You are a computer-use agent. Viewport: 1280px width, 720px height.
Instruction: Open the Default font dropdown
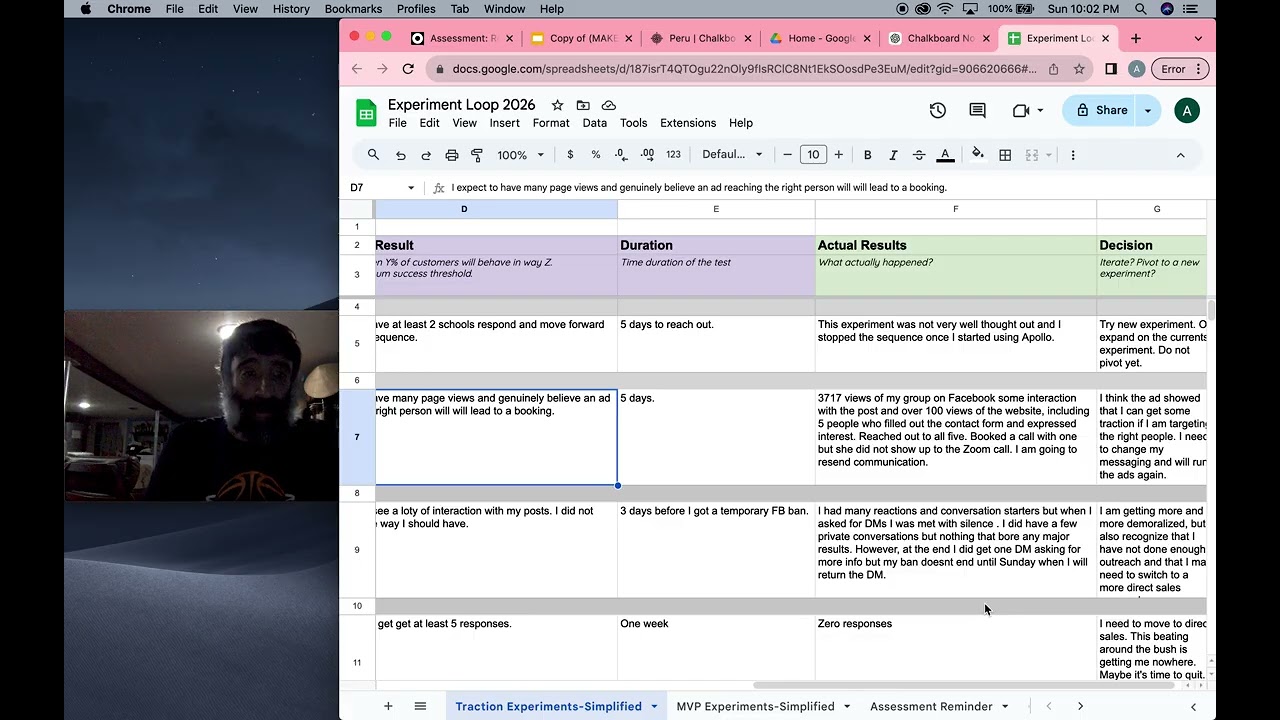(x=732, y=155)
